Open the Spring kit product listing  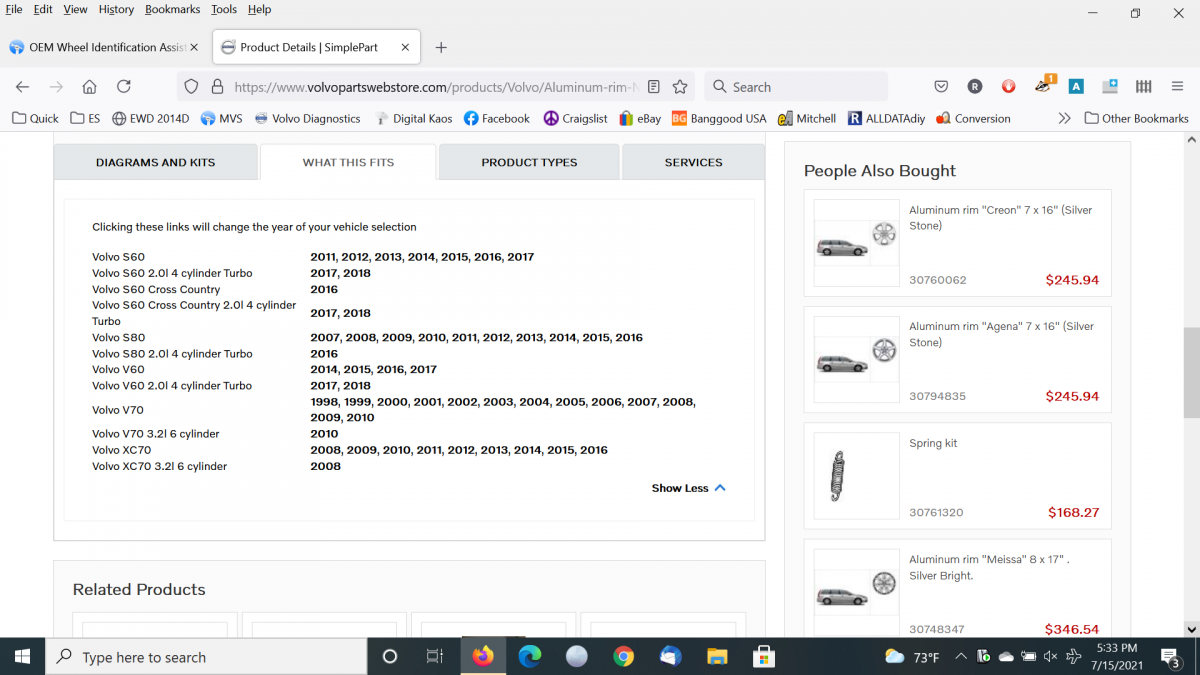[932, 443]
